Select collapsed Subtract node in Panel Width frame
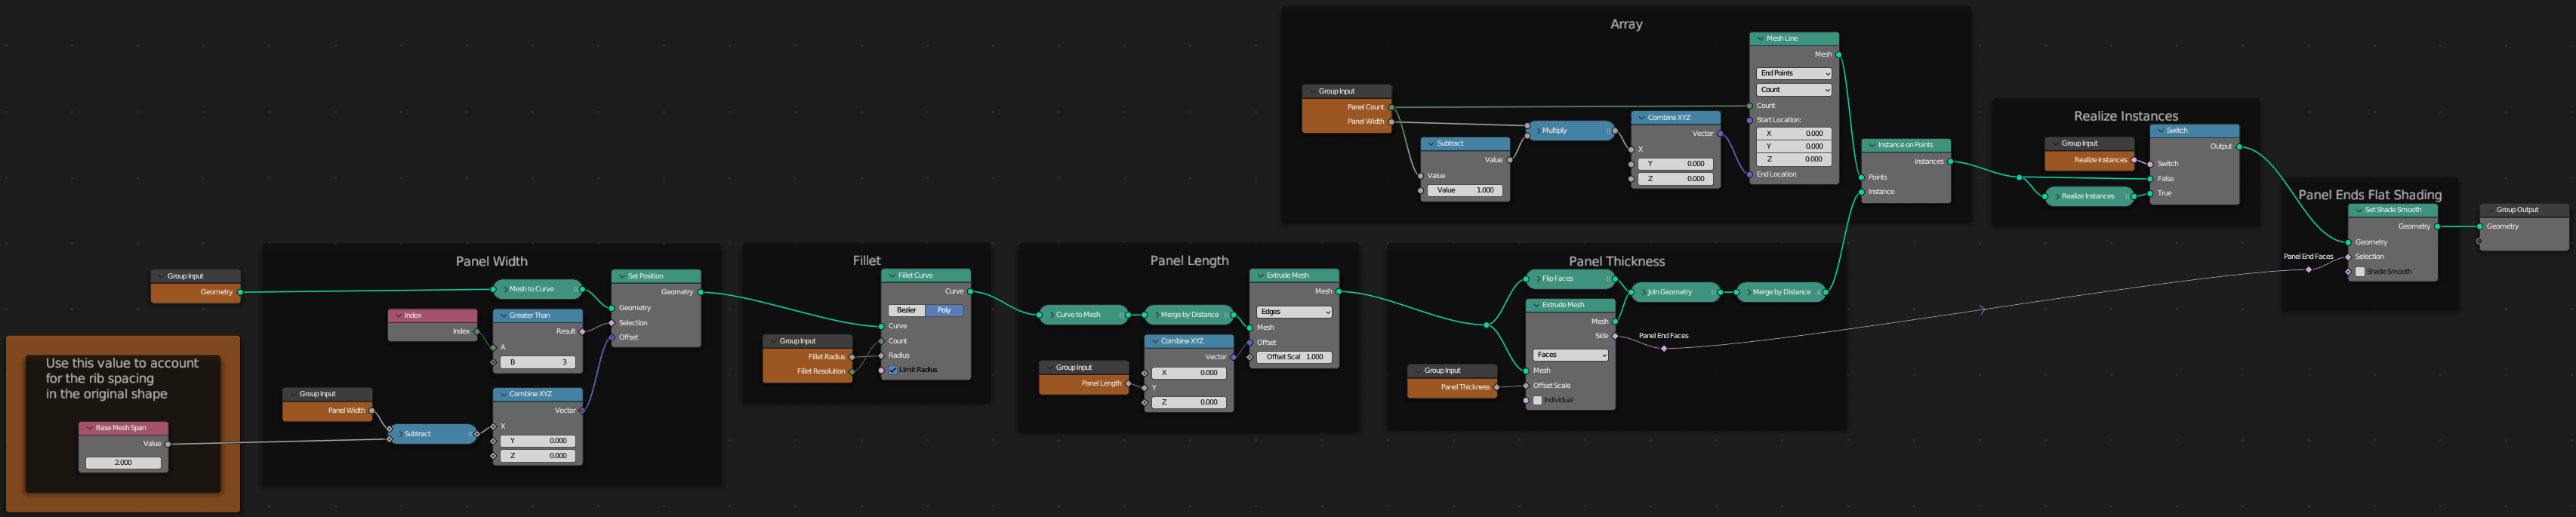The image size is (2576, 517). [434, 434]
